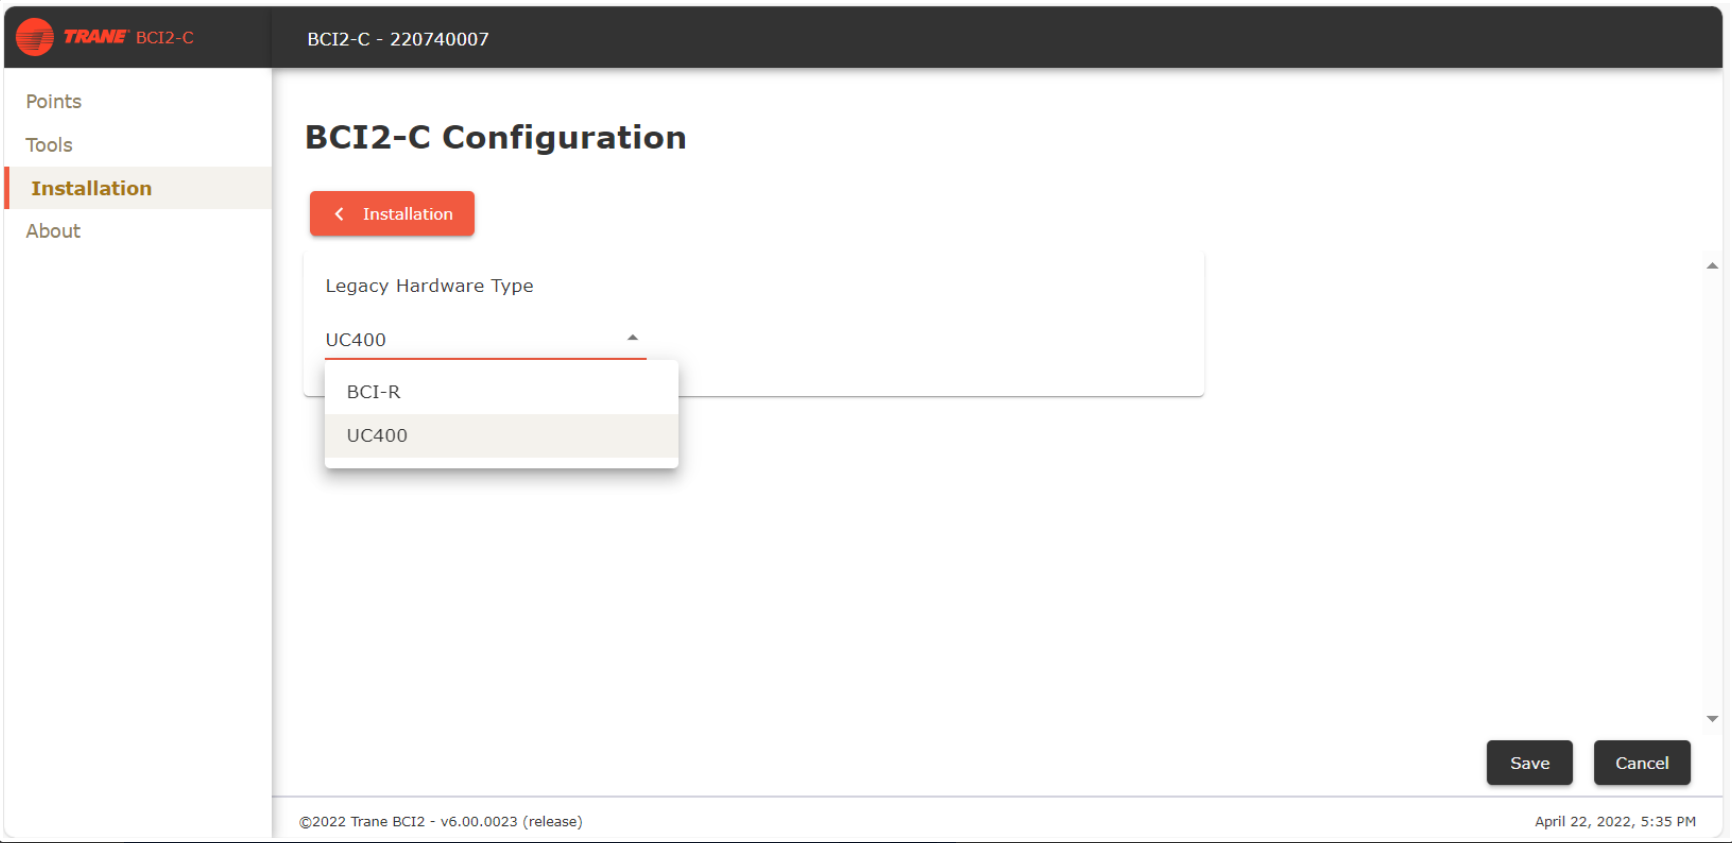1732x843 pixels.
Task: Save the configuration
Action: click(1529, 763)
